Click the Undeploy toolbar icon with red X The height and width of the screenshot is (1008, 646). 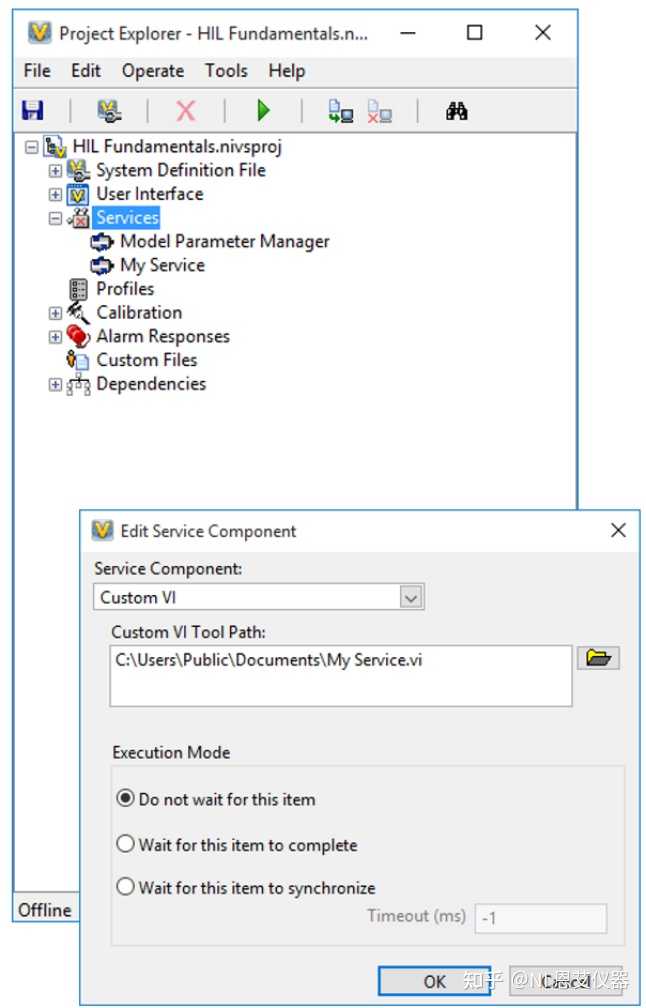[x=379, y=111]
